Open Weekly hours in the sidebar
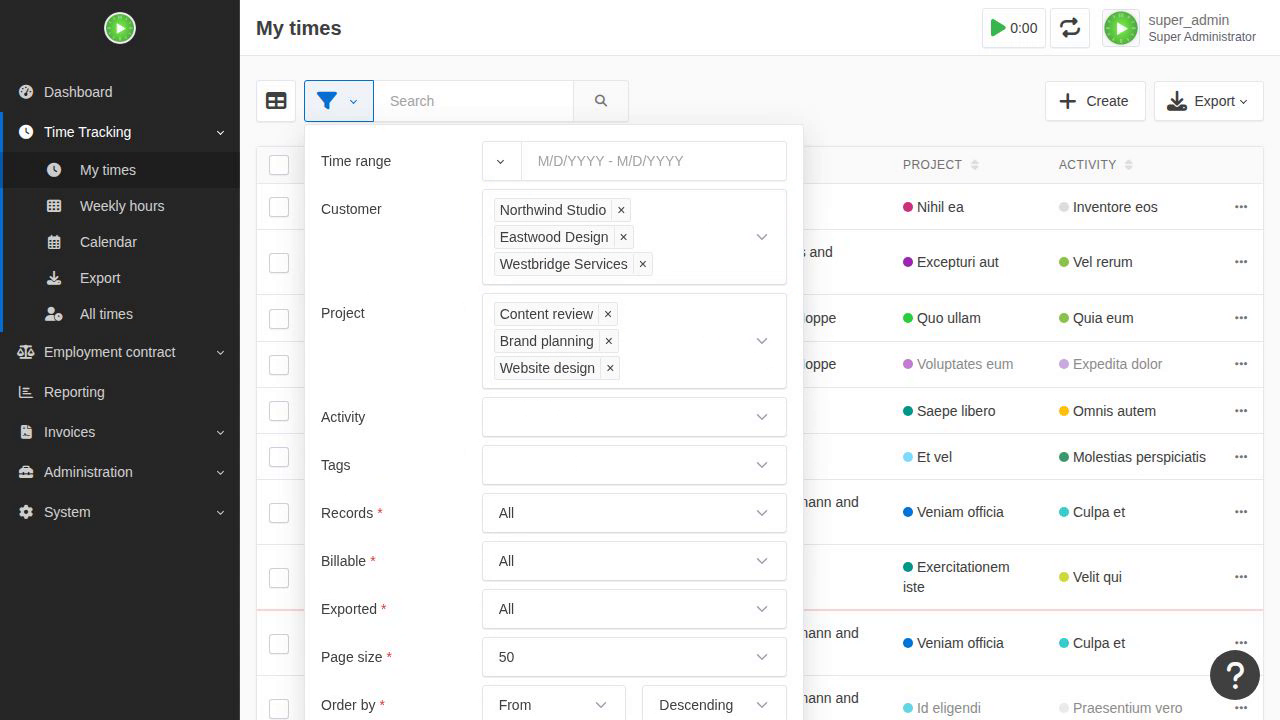The image size is (1280, 720). [122, 206]
